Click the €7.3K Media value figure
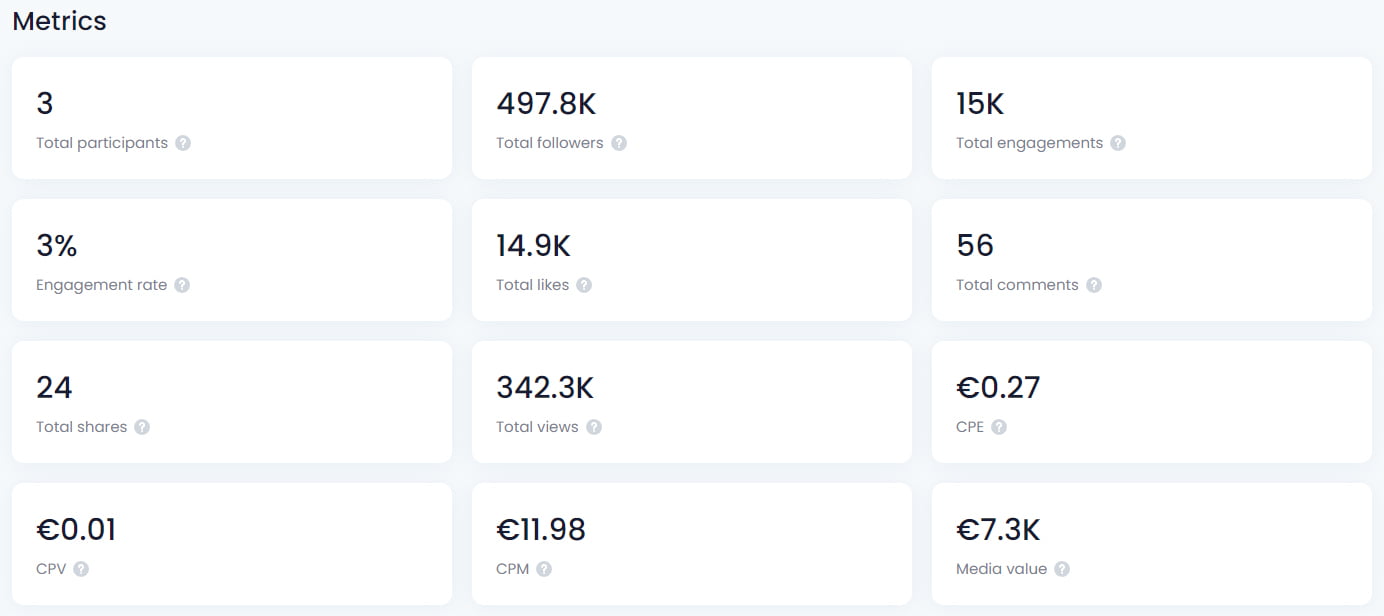 pos(998,529)
